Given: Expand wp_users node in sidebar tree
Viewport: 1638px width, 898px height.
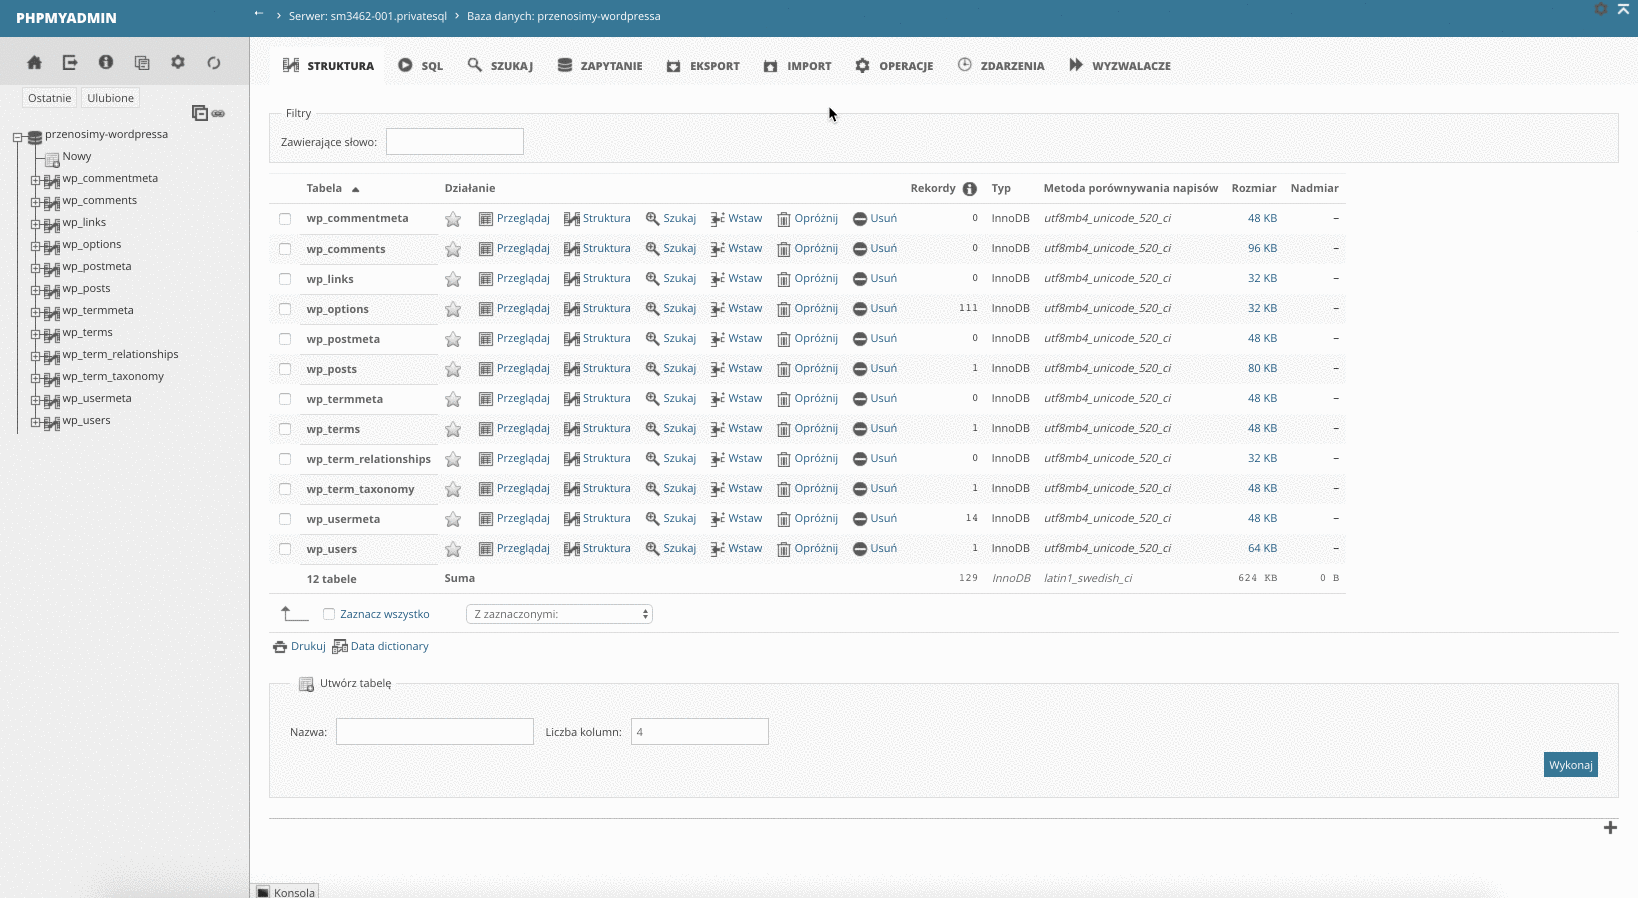Looking at the screenshot, I should coord(35,423).
